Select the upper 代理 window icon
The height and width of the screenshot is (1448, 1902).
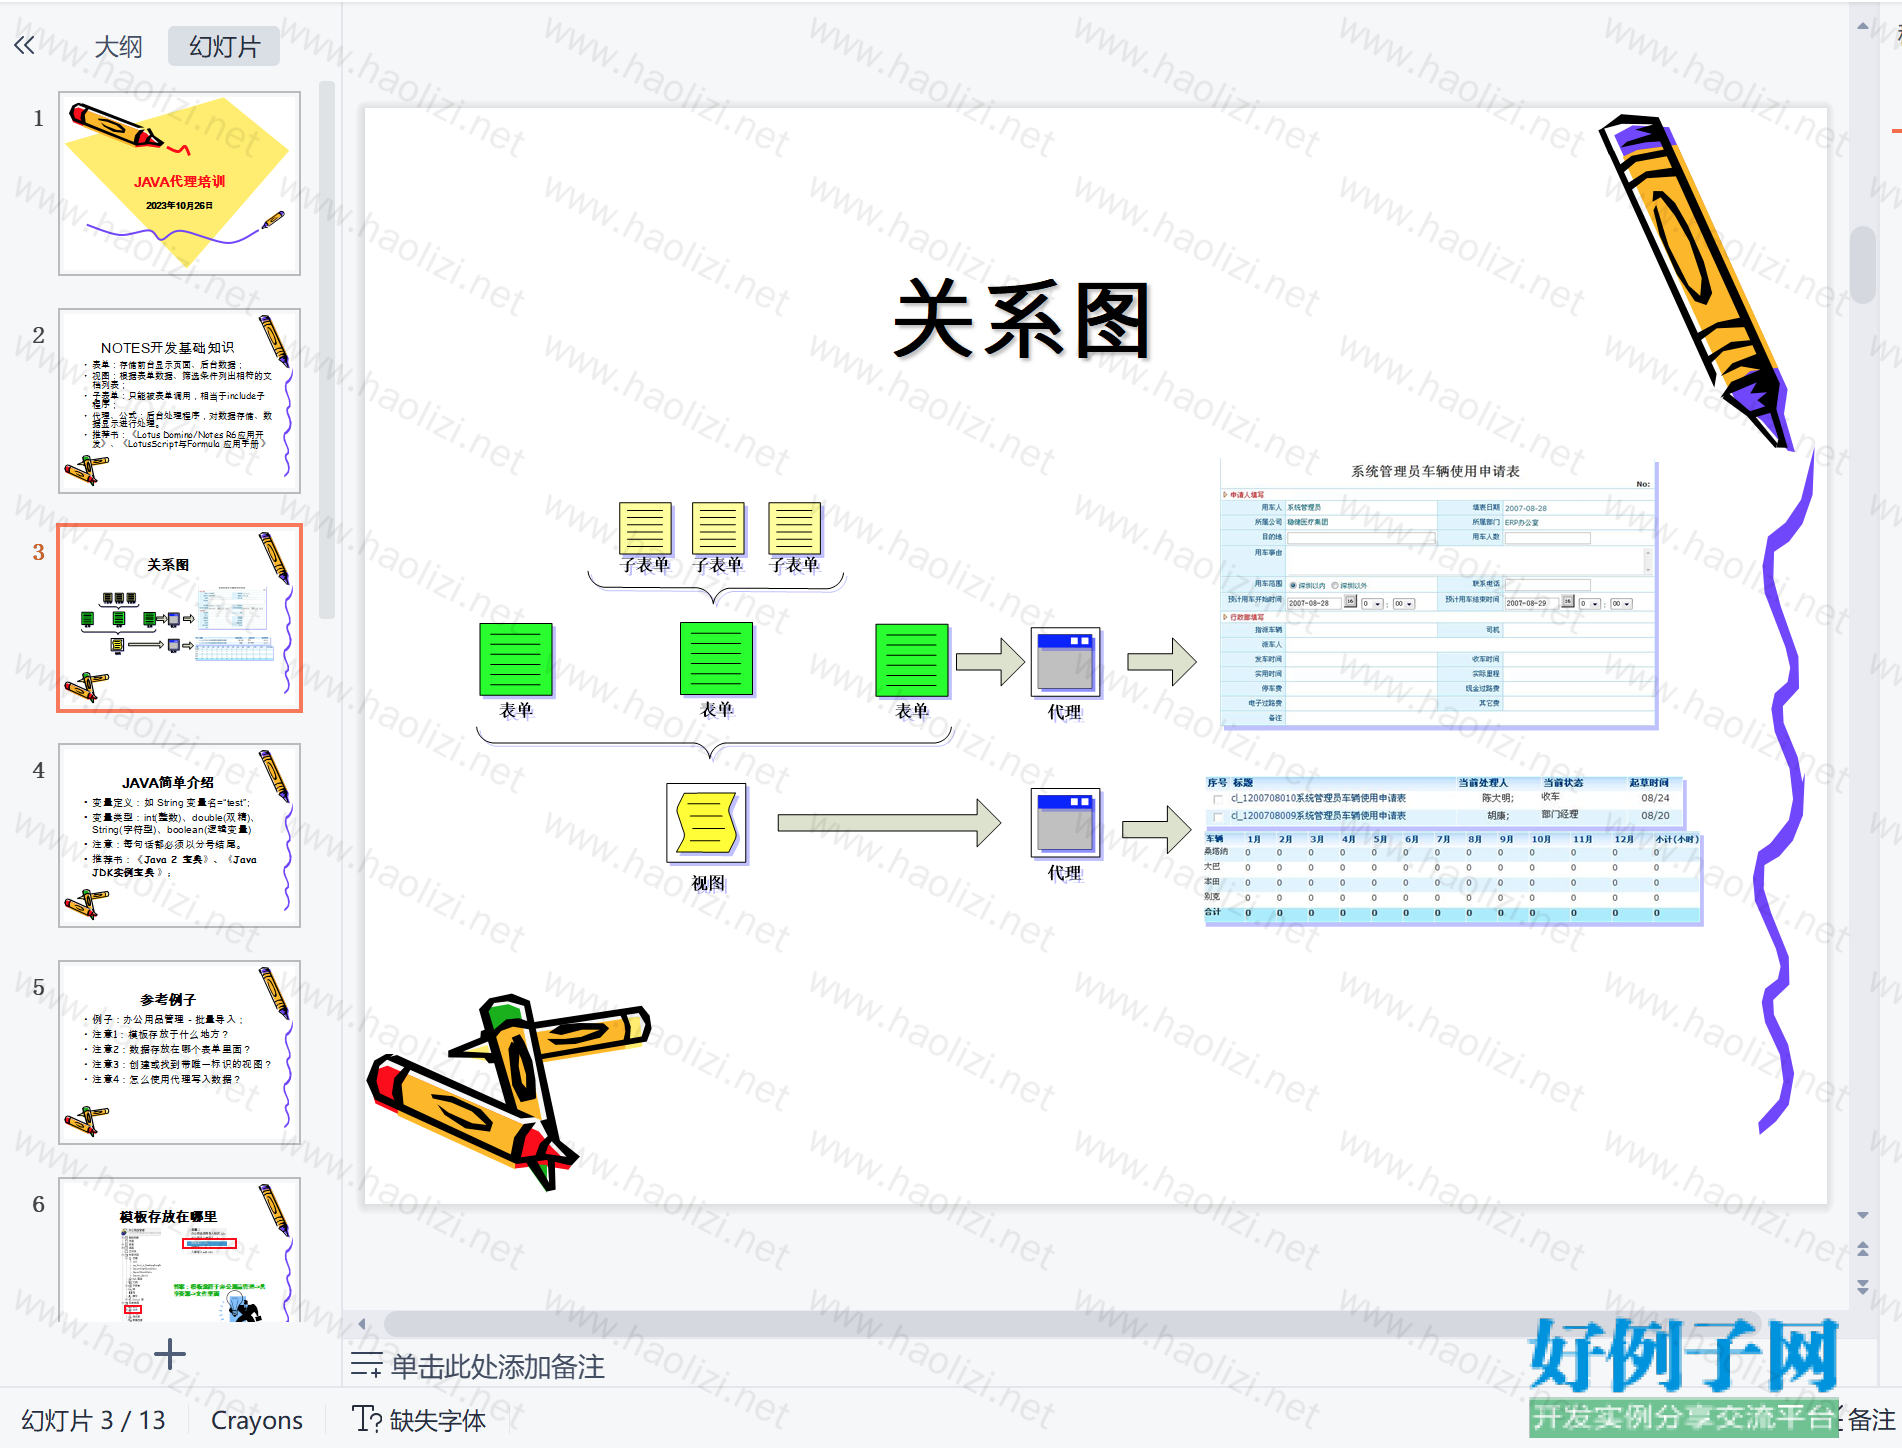(1065, 661)
